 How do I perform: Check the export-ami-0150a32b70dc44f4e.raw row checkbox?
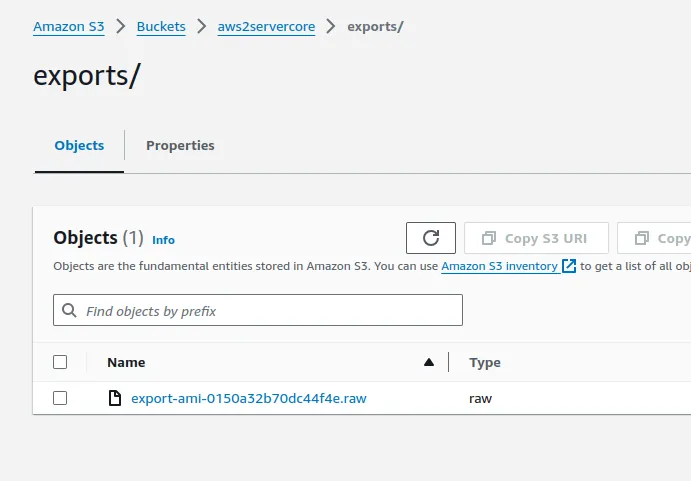coord(60,398)
